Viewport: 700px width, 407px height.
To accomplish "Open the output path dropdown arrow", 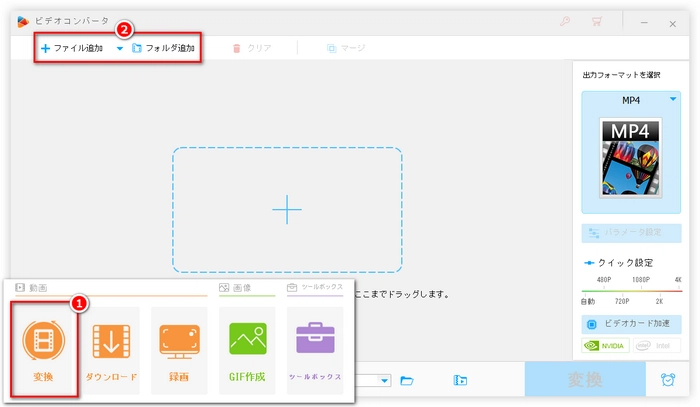I will (x=385, y=380).
